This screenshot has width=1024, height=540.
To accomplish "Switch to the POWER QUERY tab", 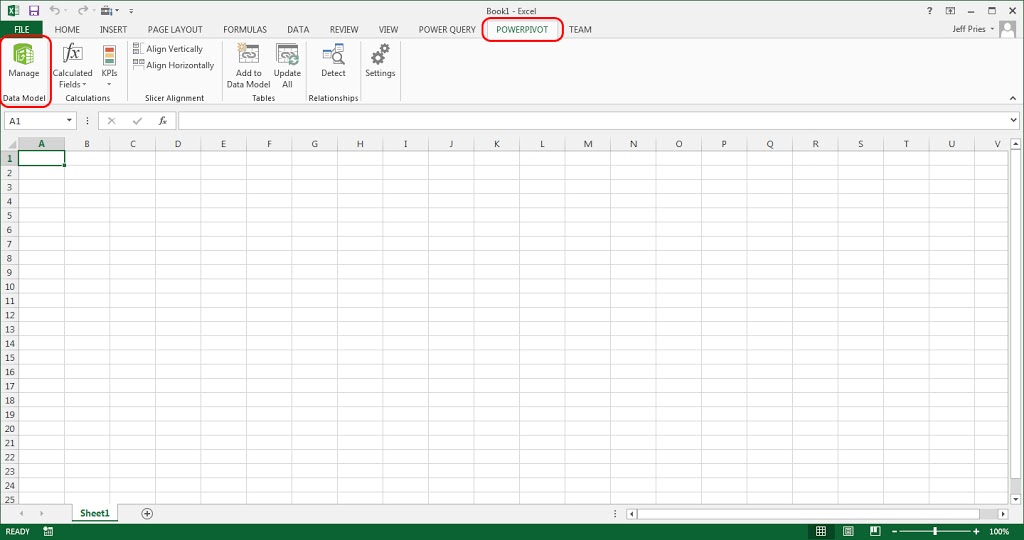I will point(447,30).
